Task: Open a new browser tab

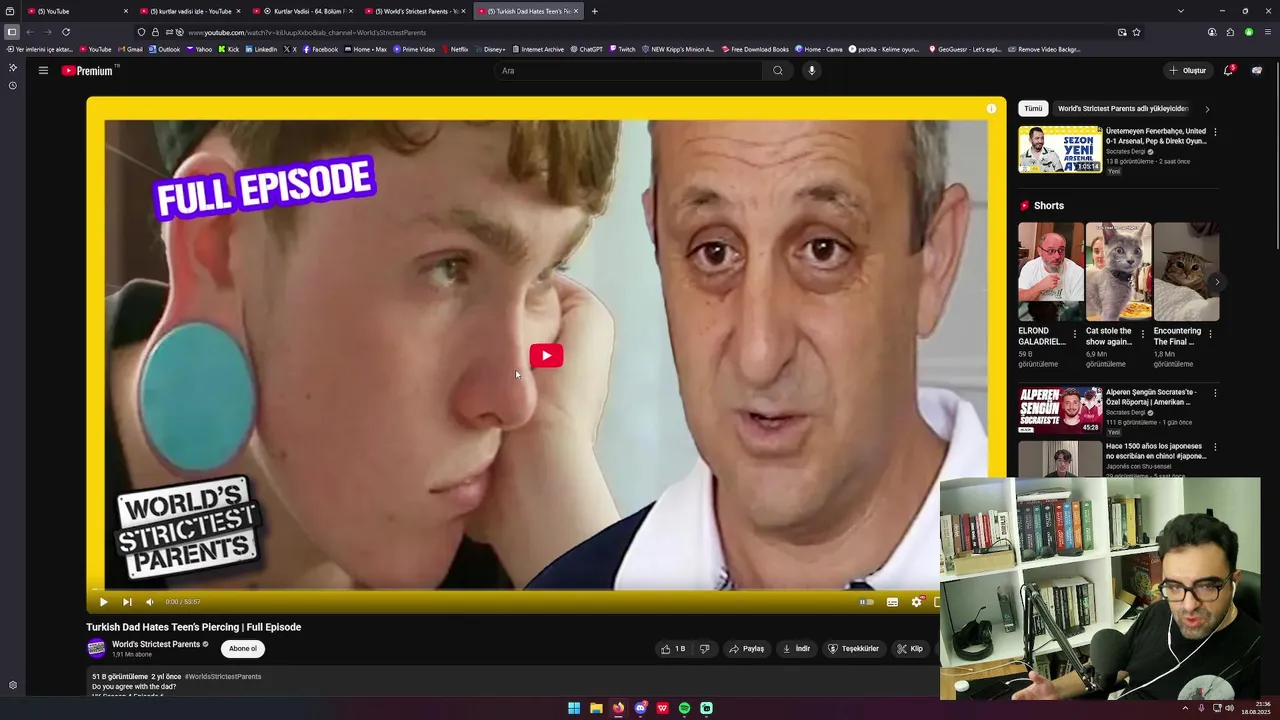Action: (x=594, y=11)
